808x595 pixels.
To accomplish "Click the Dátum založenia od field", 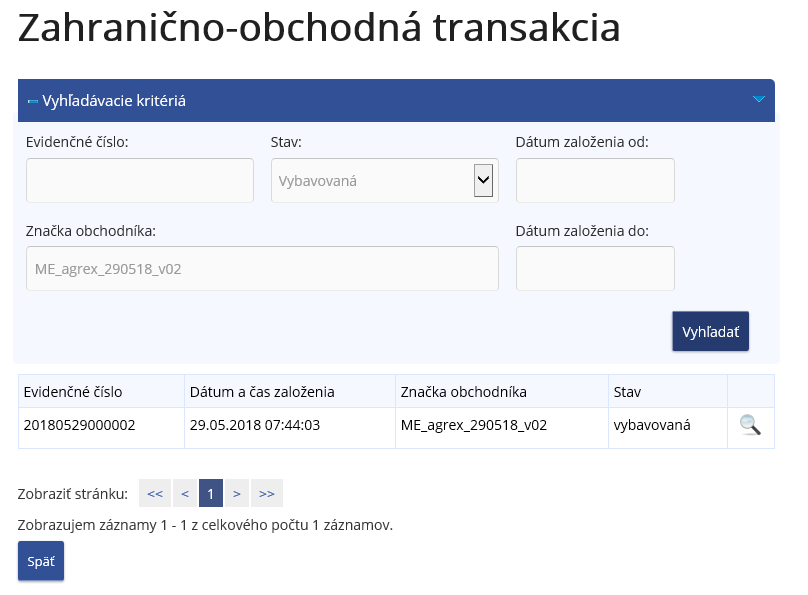I will tap(595, 181).
